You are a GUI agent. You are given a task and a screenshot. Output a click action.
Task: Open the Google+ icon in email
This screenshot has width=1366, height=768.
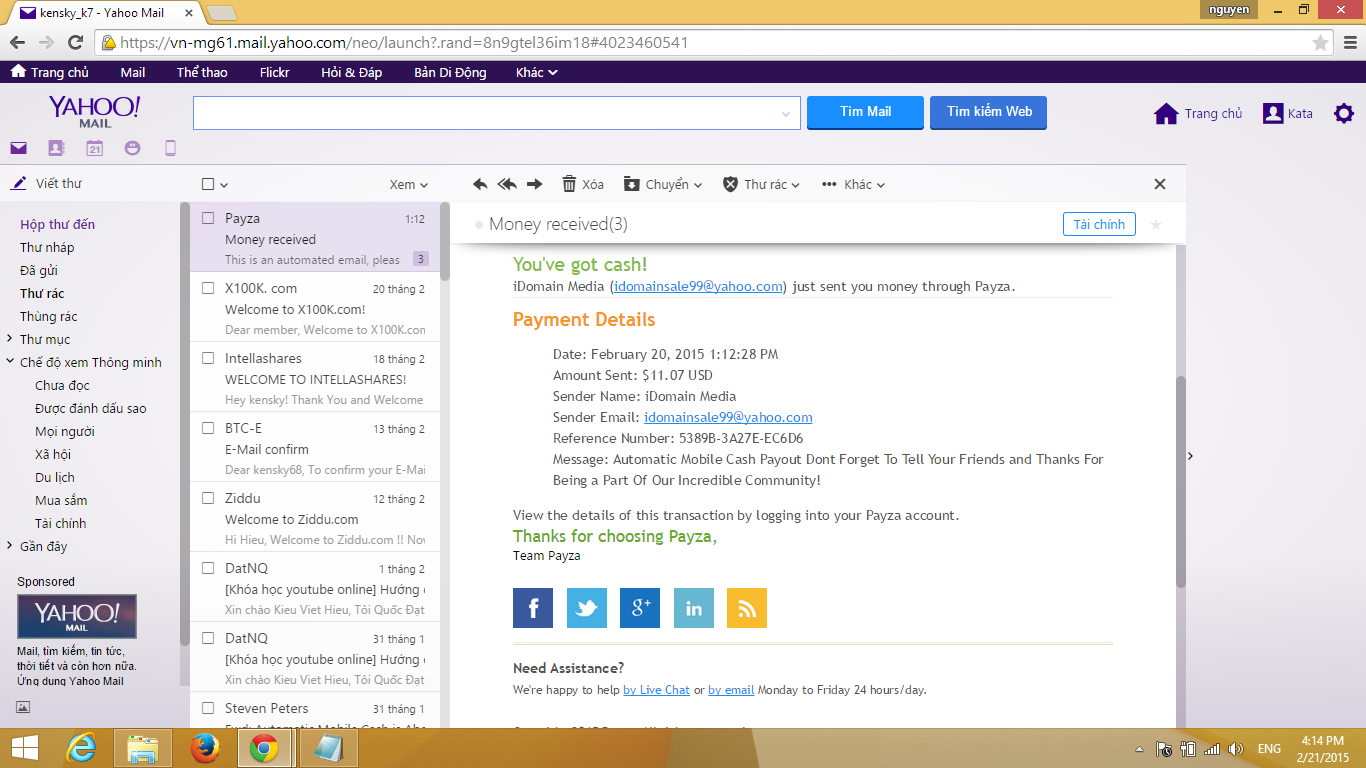coord(640,608)
